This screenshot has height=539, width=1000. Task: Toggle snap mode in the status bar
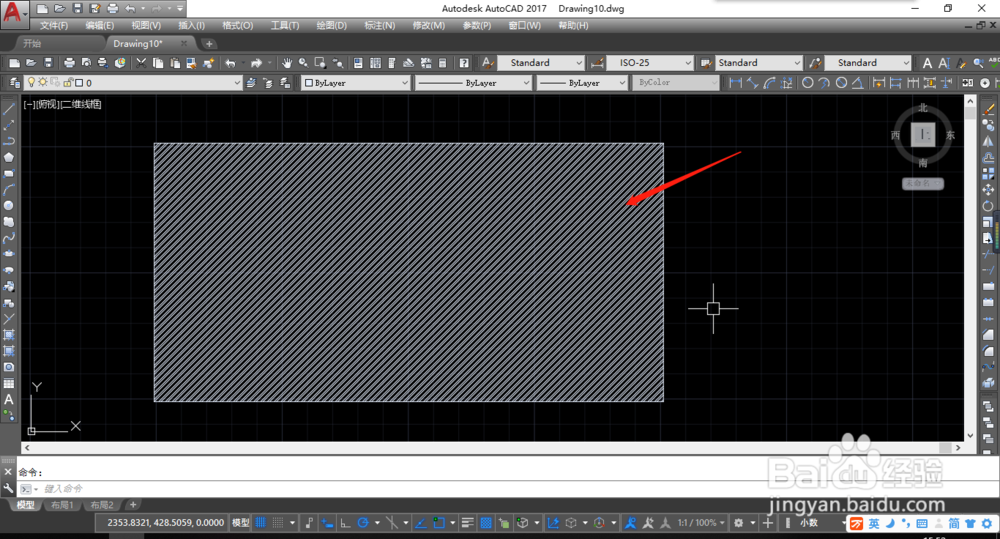pyautogui.click(x=278, y=522)
